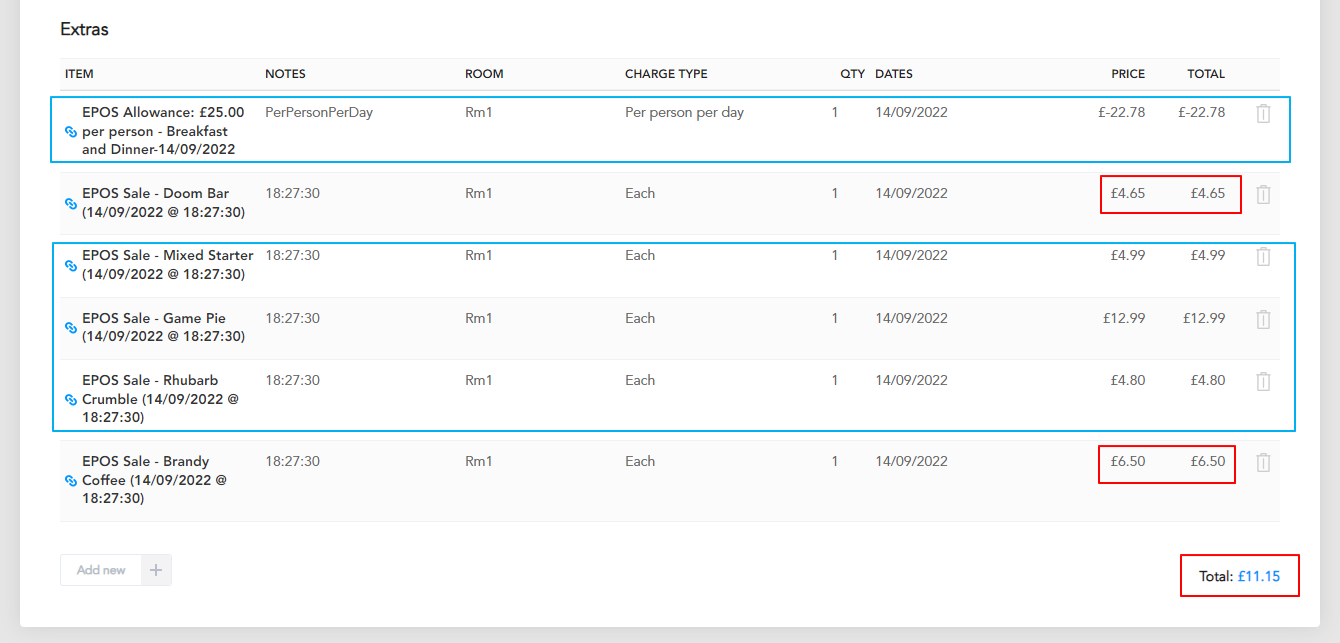The image size is (1340, 643).
Task: Select the EPOS Sale - Brandy Coffee item
Action: pyautogui.click(x=155, y=480)
